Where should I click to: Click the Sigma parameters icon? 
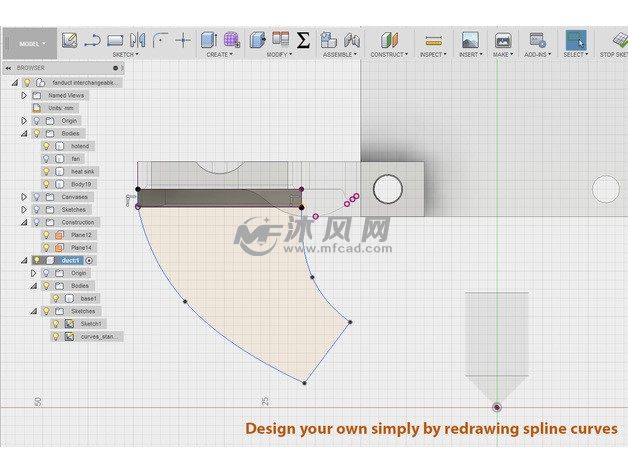pos(303,40)
